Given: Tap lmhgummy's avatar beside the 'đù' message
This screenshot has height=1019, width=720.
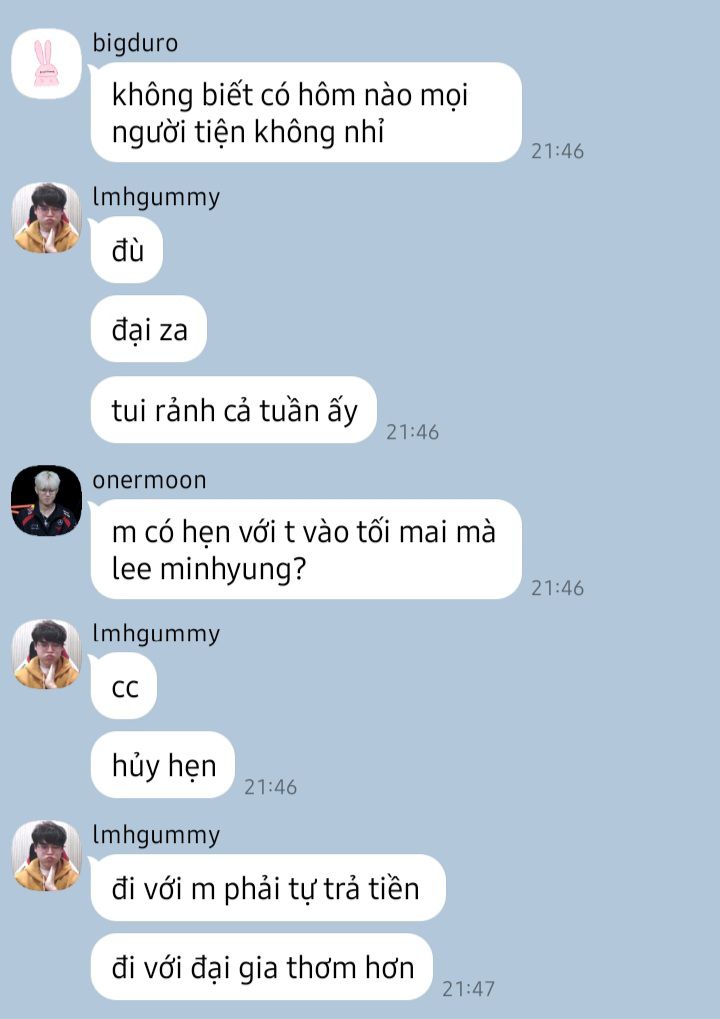Looking at the screenshot, I should point(46,218).
